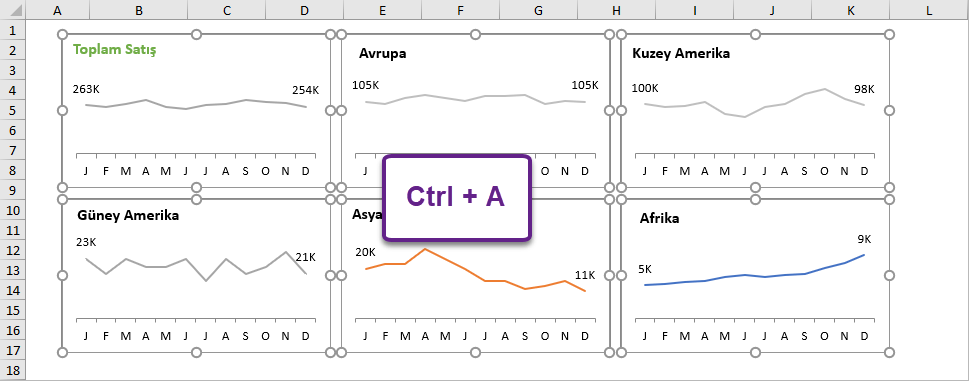Click the 9K data label
The width and height of the screenshot is (969, 381).
[864, 239]
